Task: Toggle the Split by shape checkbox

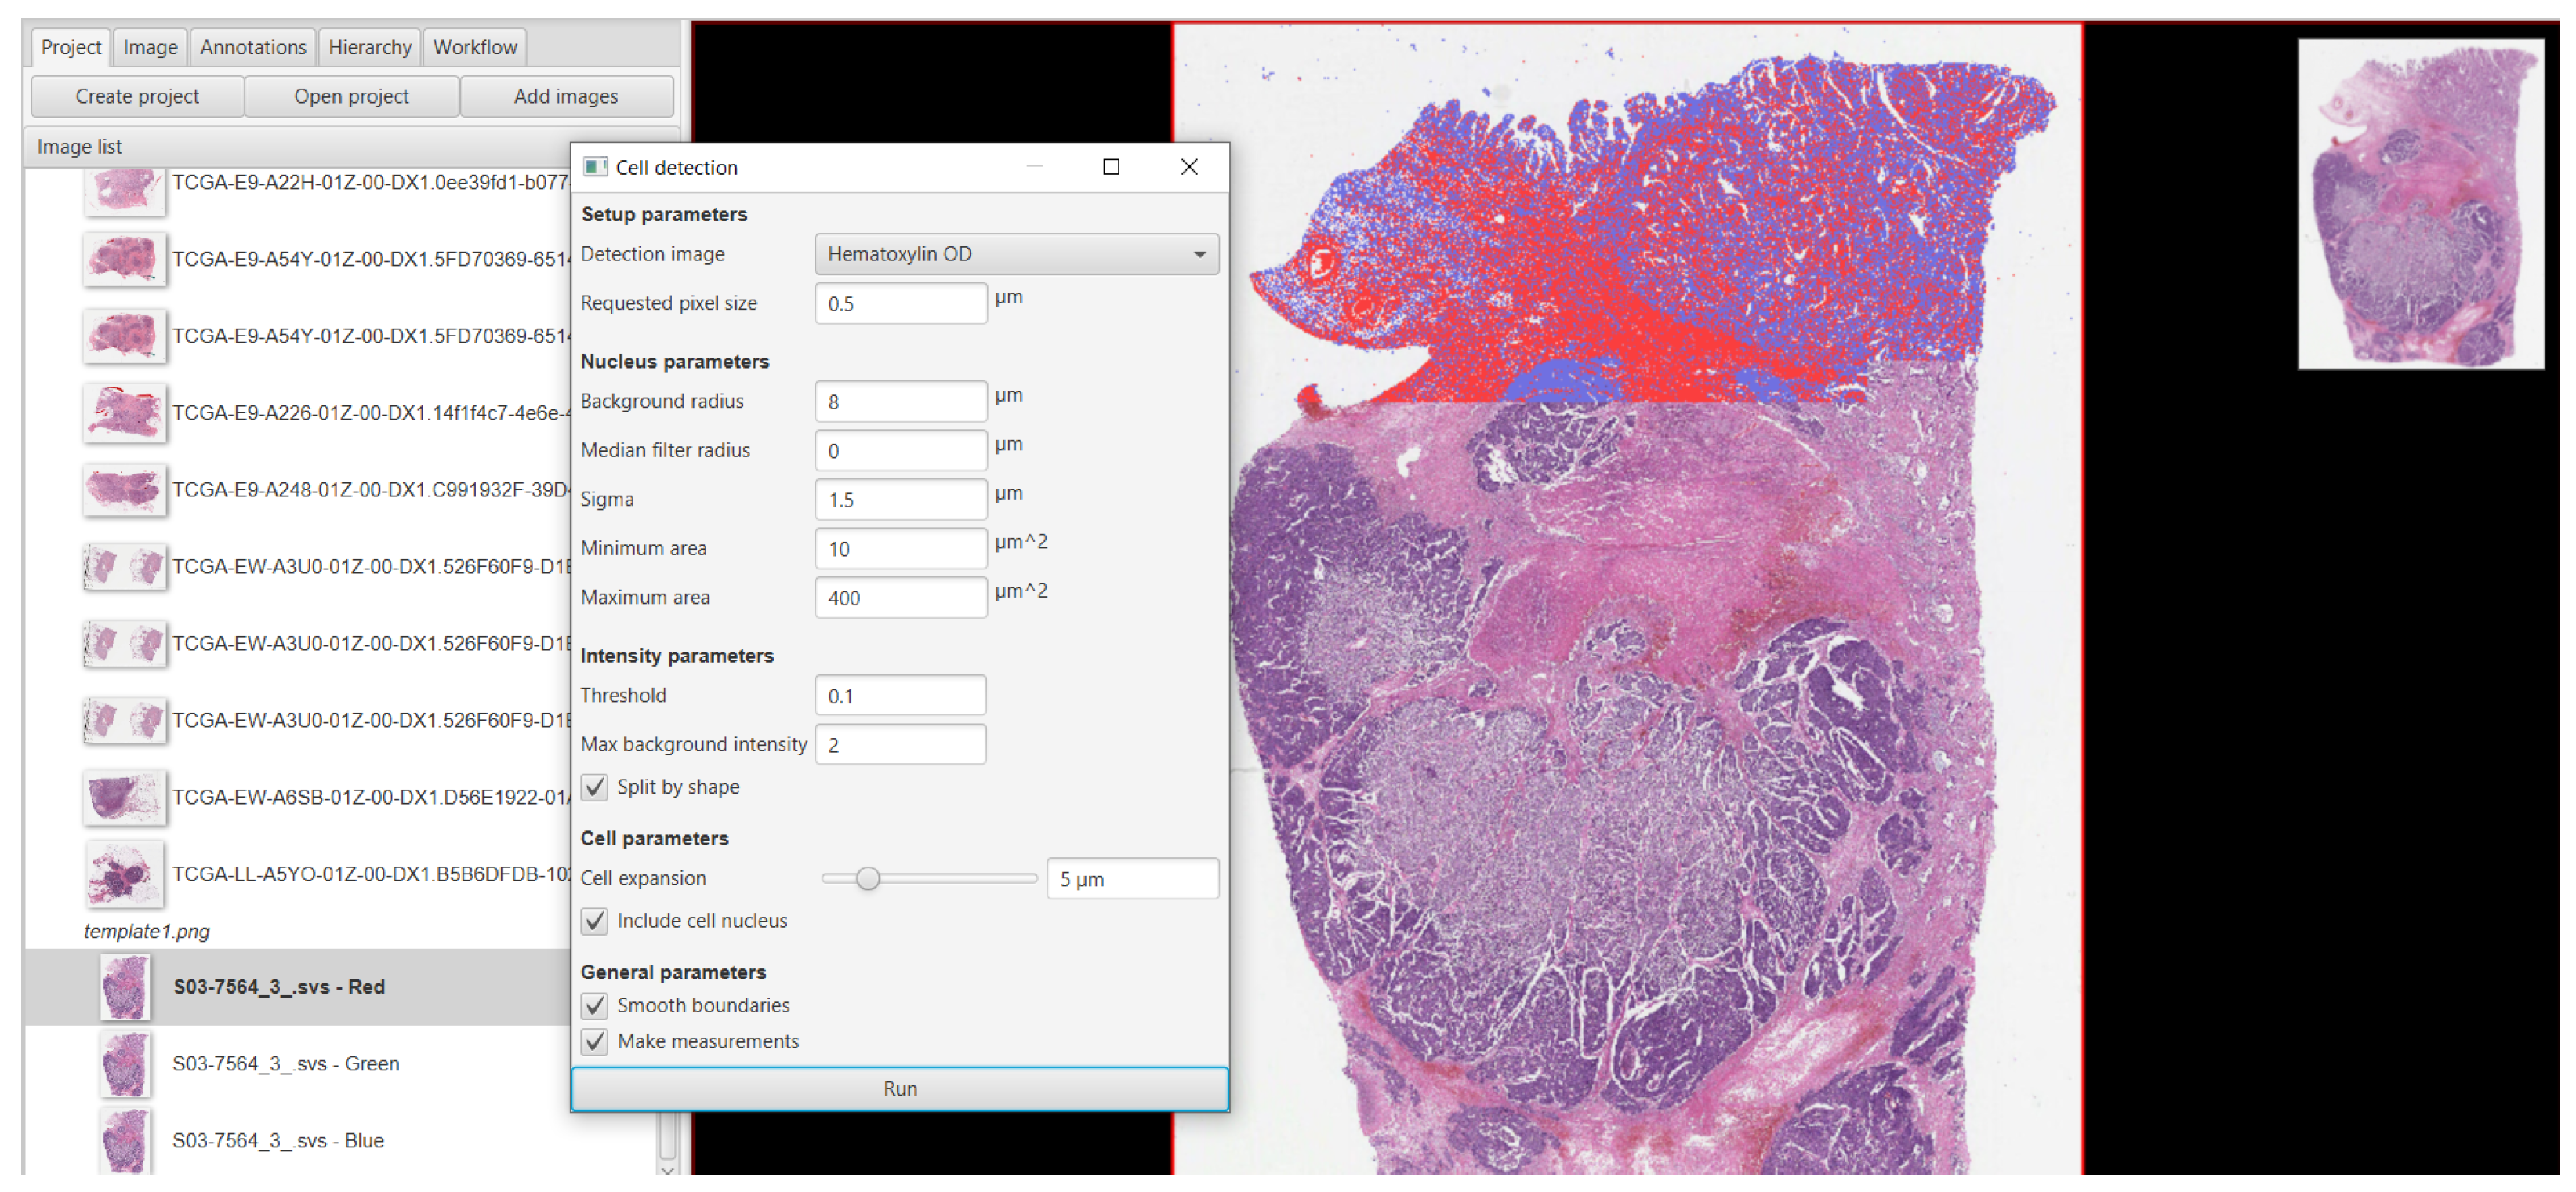Action: click(595, 787)
